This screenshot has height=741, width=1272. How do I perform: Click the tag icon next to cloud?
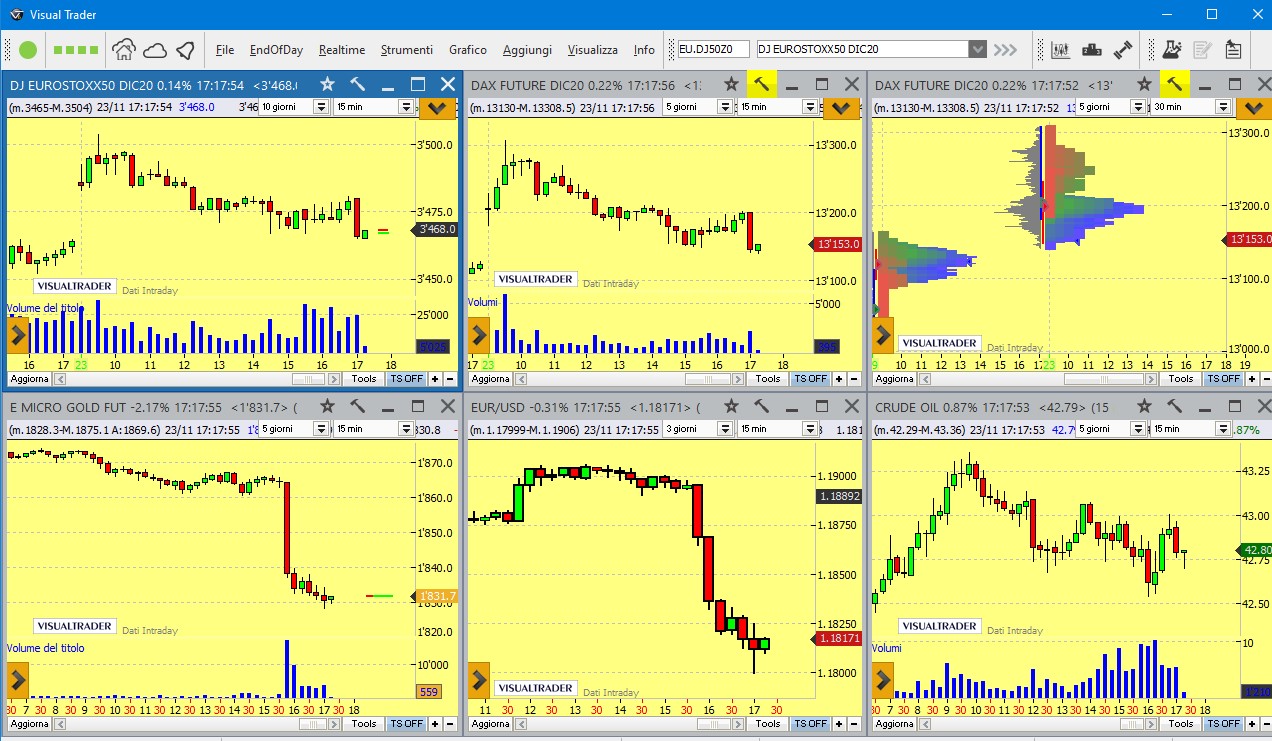185,49
